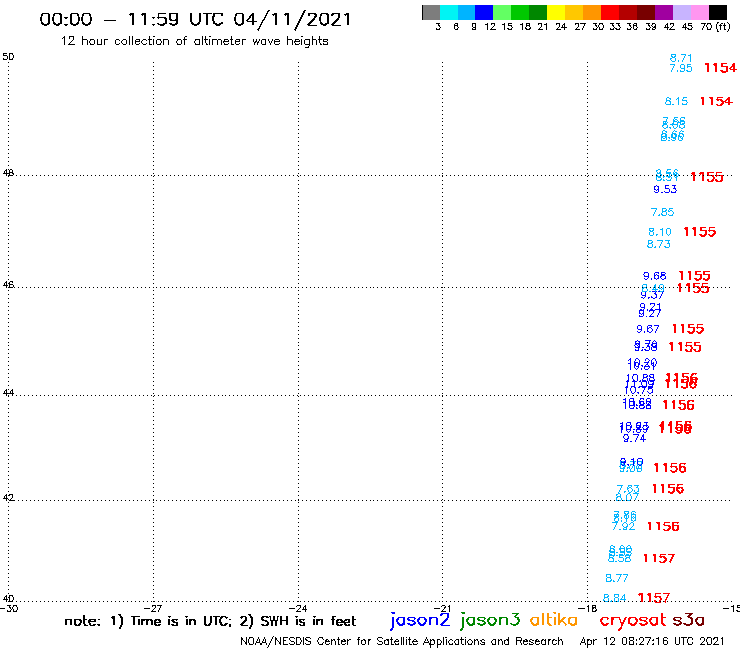The width and height of the screenshot is (740, 650).
Task: Click the latitude axis label 42
Action: 8,498
